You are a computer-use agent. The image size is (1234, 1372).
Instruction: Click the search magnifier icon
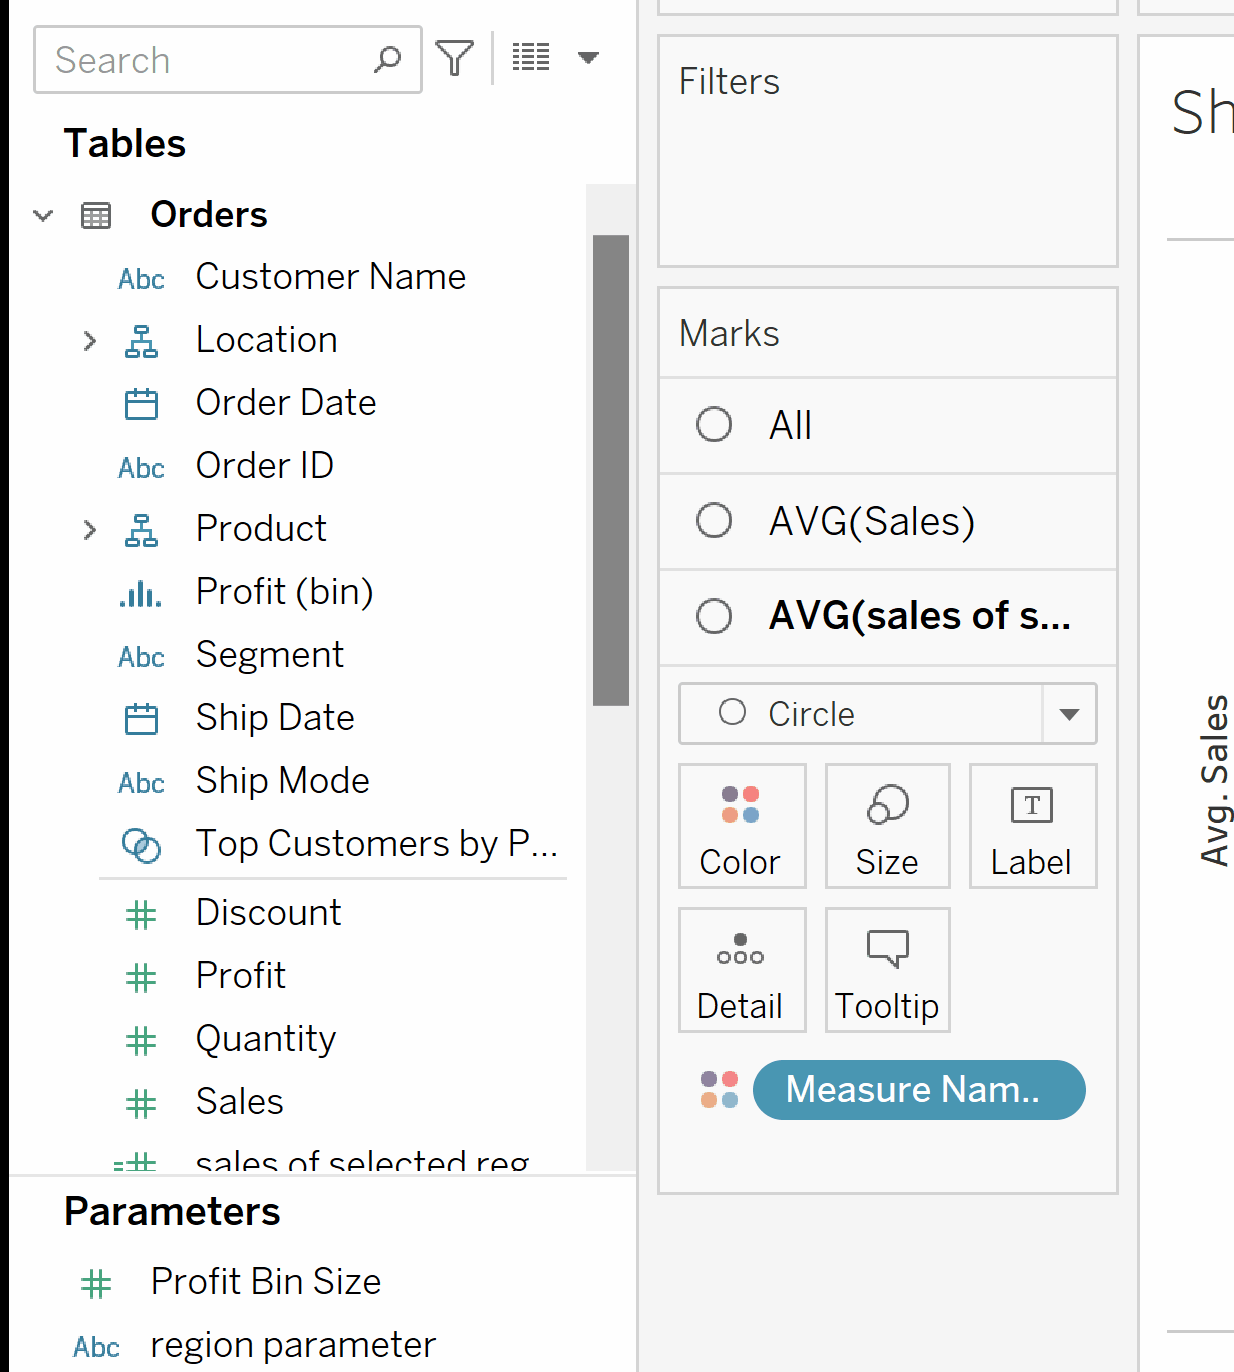tap(387, 60)
